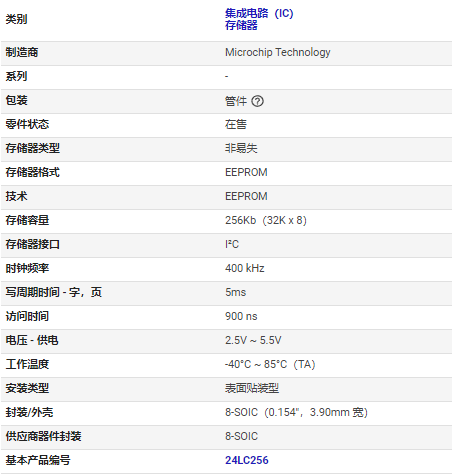Open the 集成电路 (IC) category link

(x=259, y=13)
